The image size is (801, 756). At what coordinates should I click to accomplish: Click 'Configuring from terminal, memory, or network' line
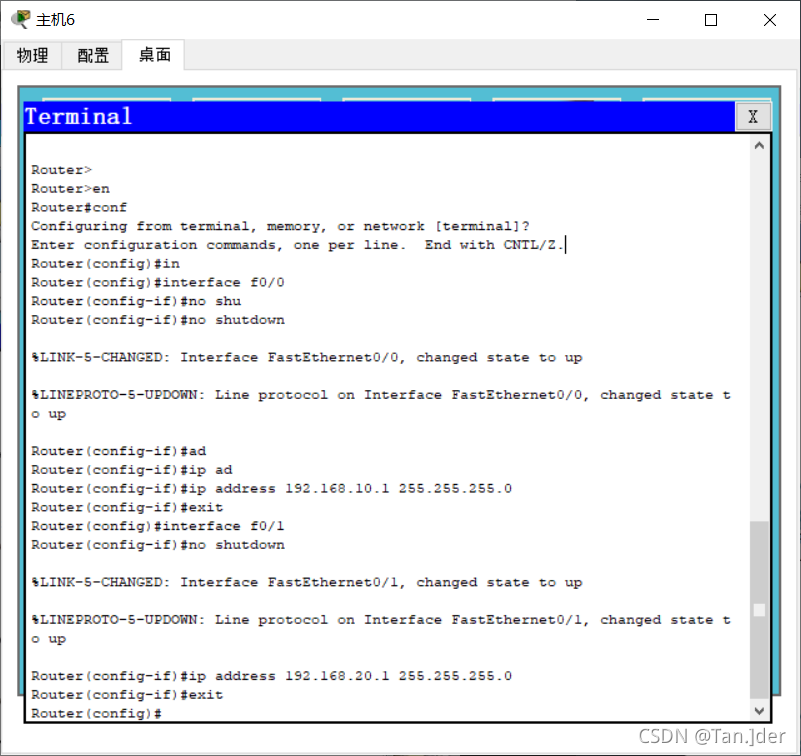pos(280,226)
